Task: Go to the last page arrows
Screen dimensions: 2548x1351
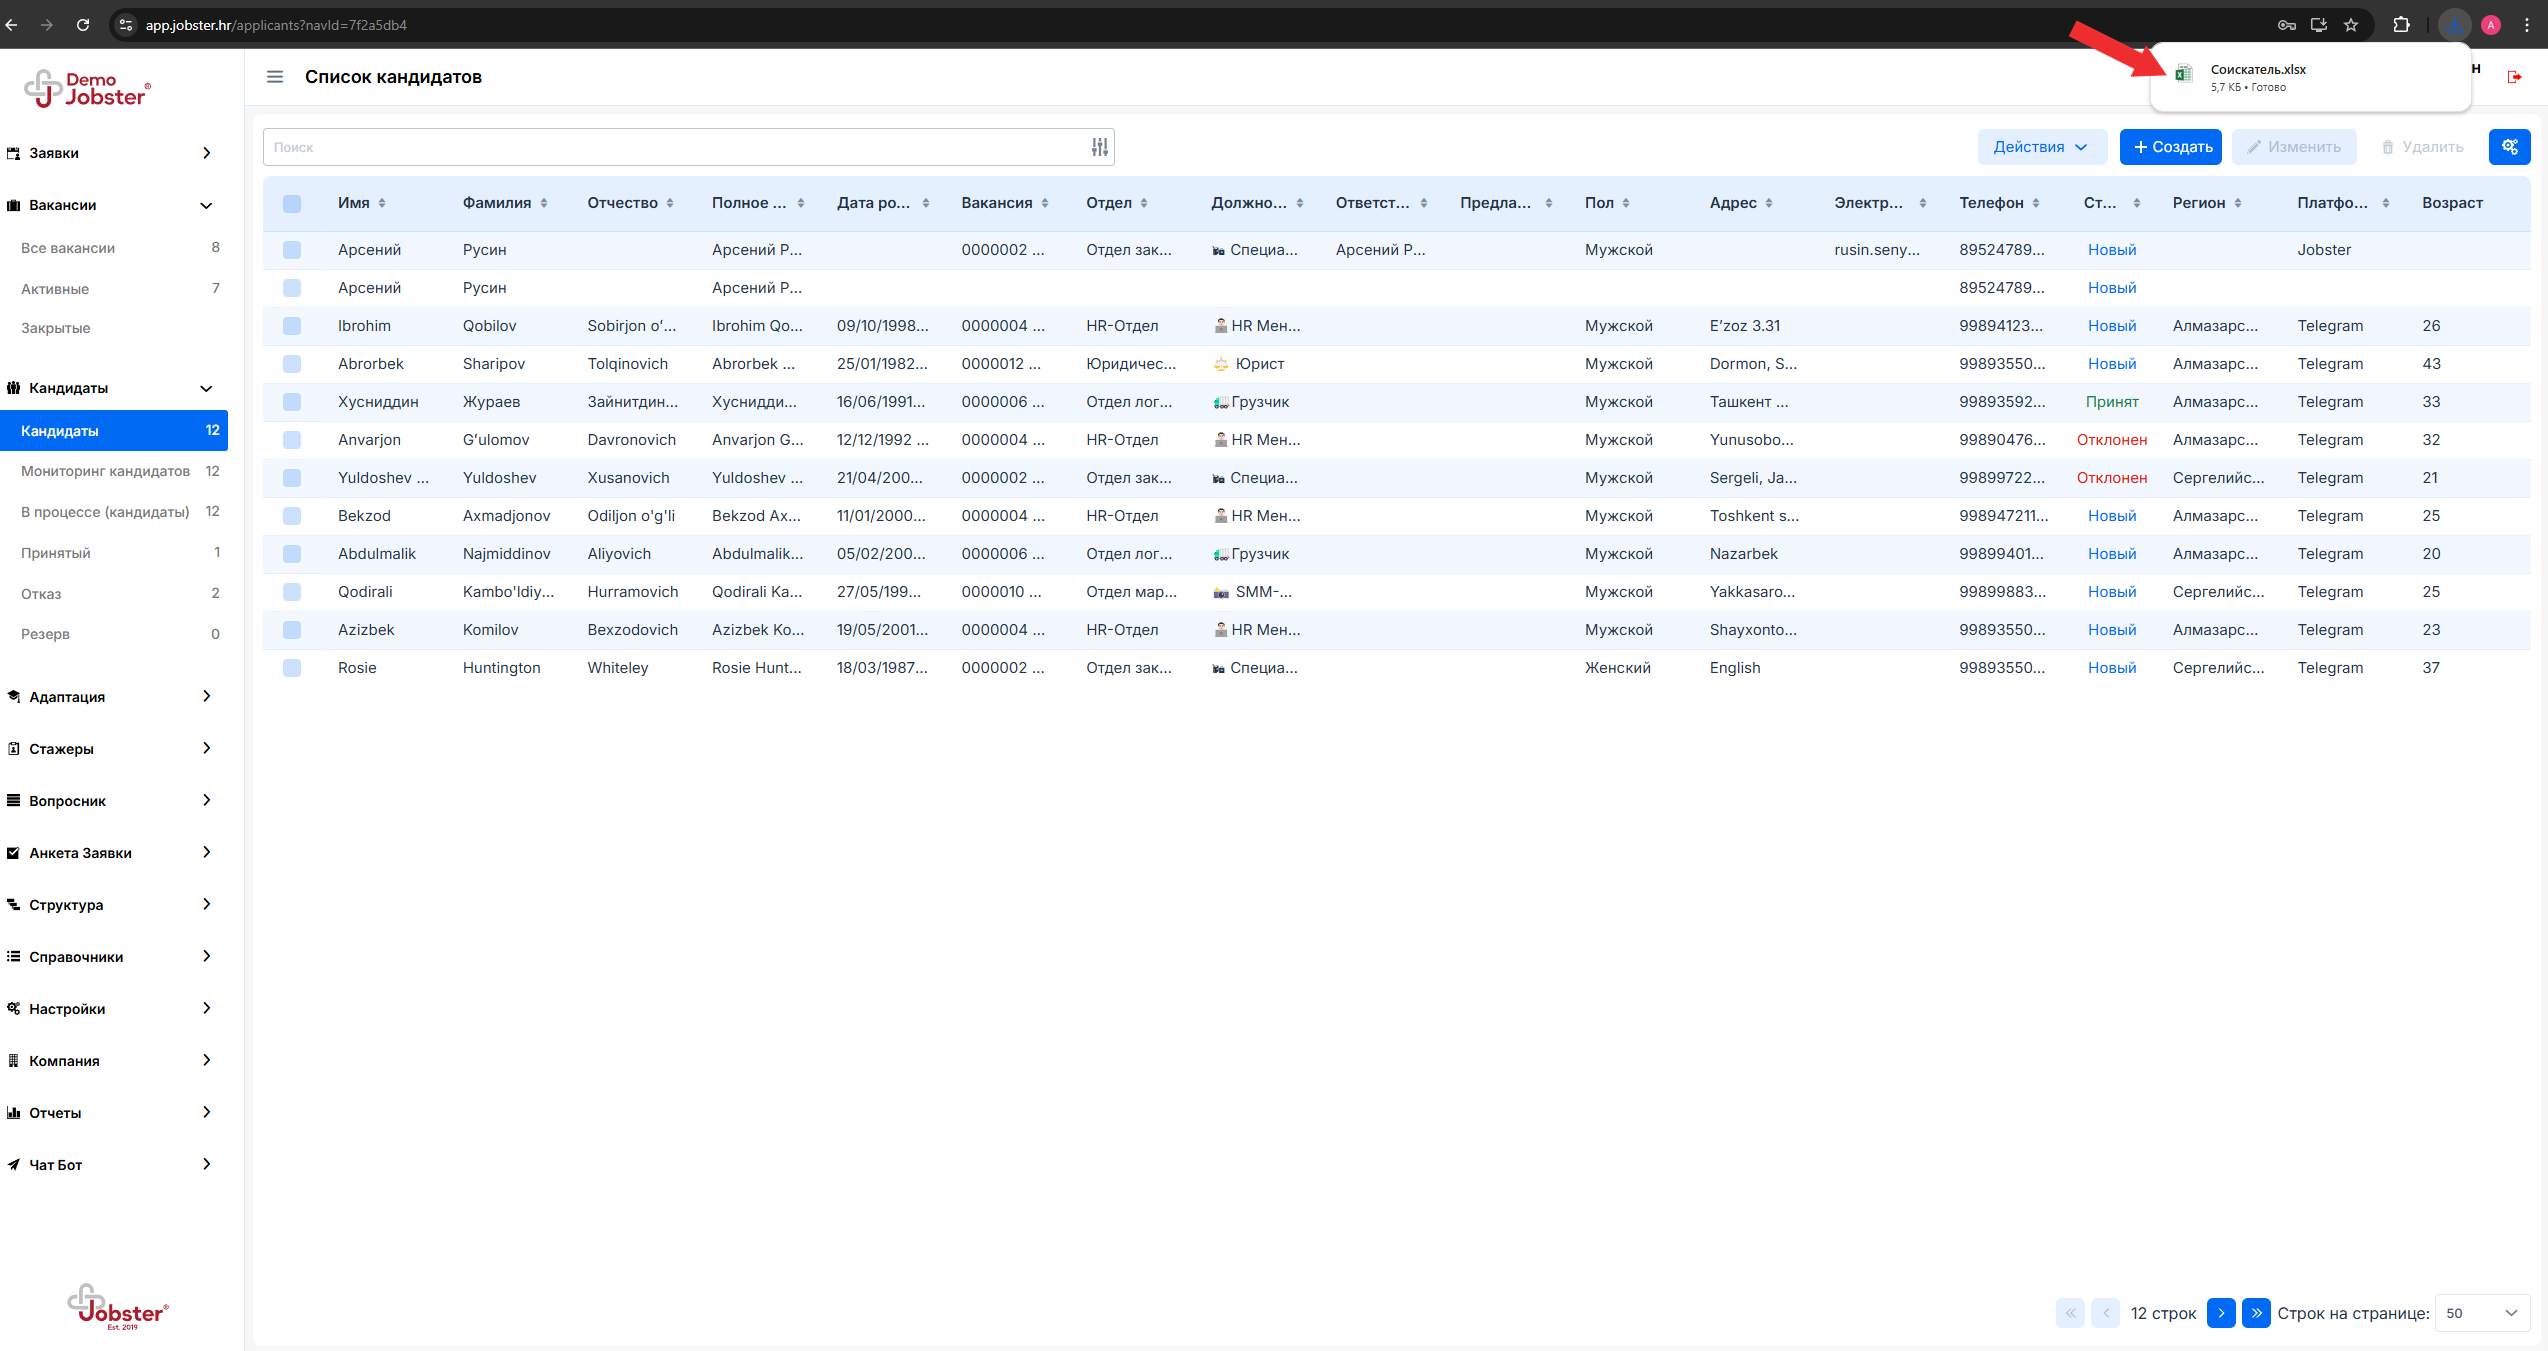Action: click(2256, 1313)
